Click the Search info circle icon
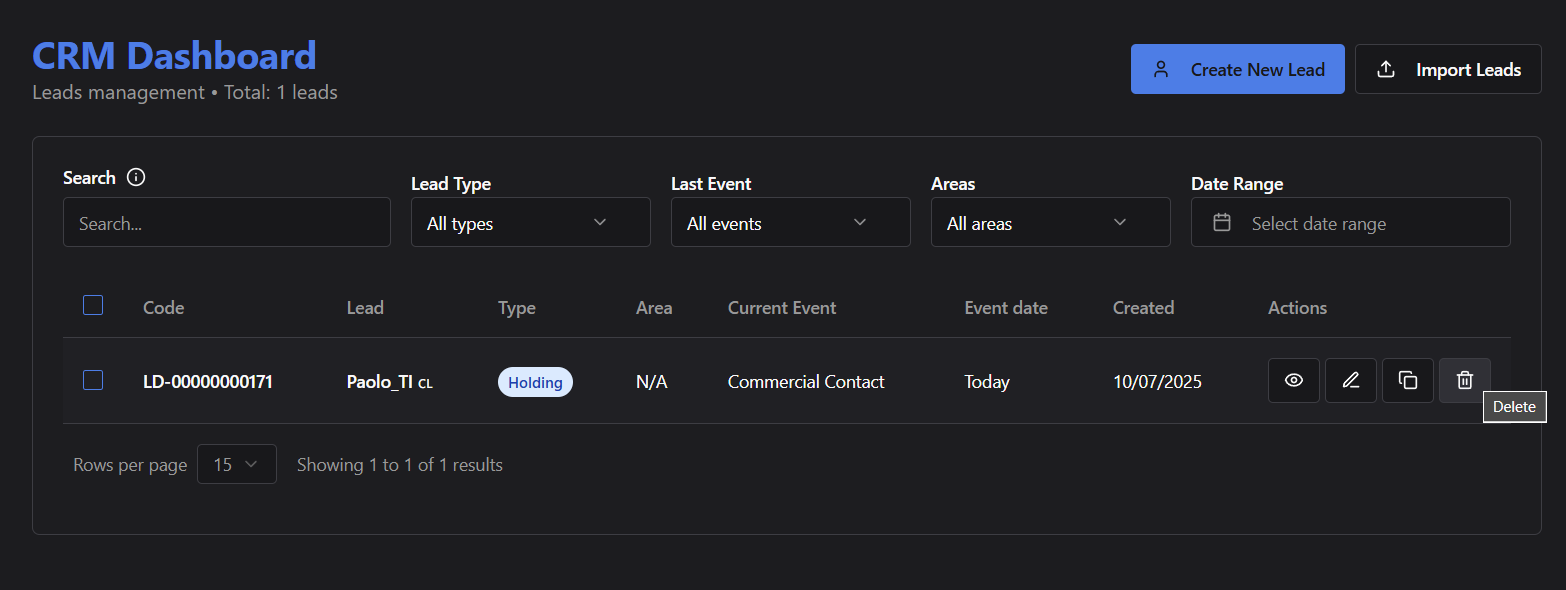 137,178
